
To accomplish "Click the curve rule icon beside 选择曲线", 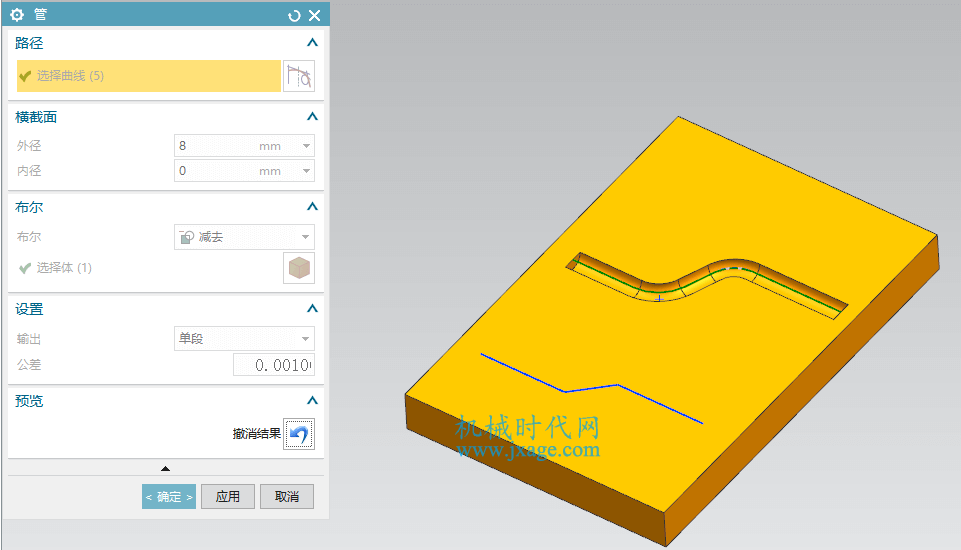I will [299, 76].
